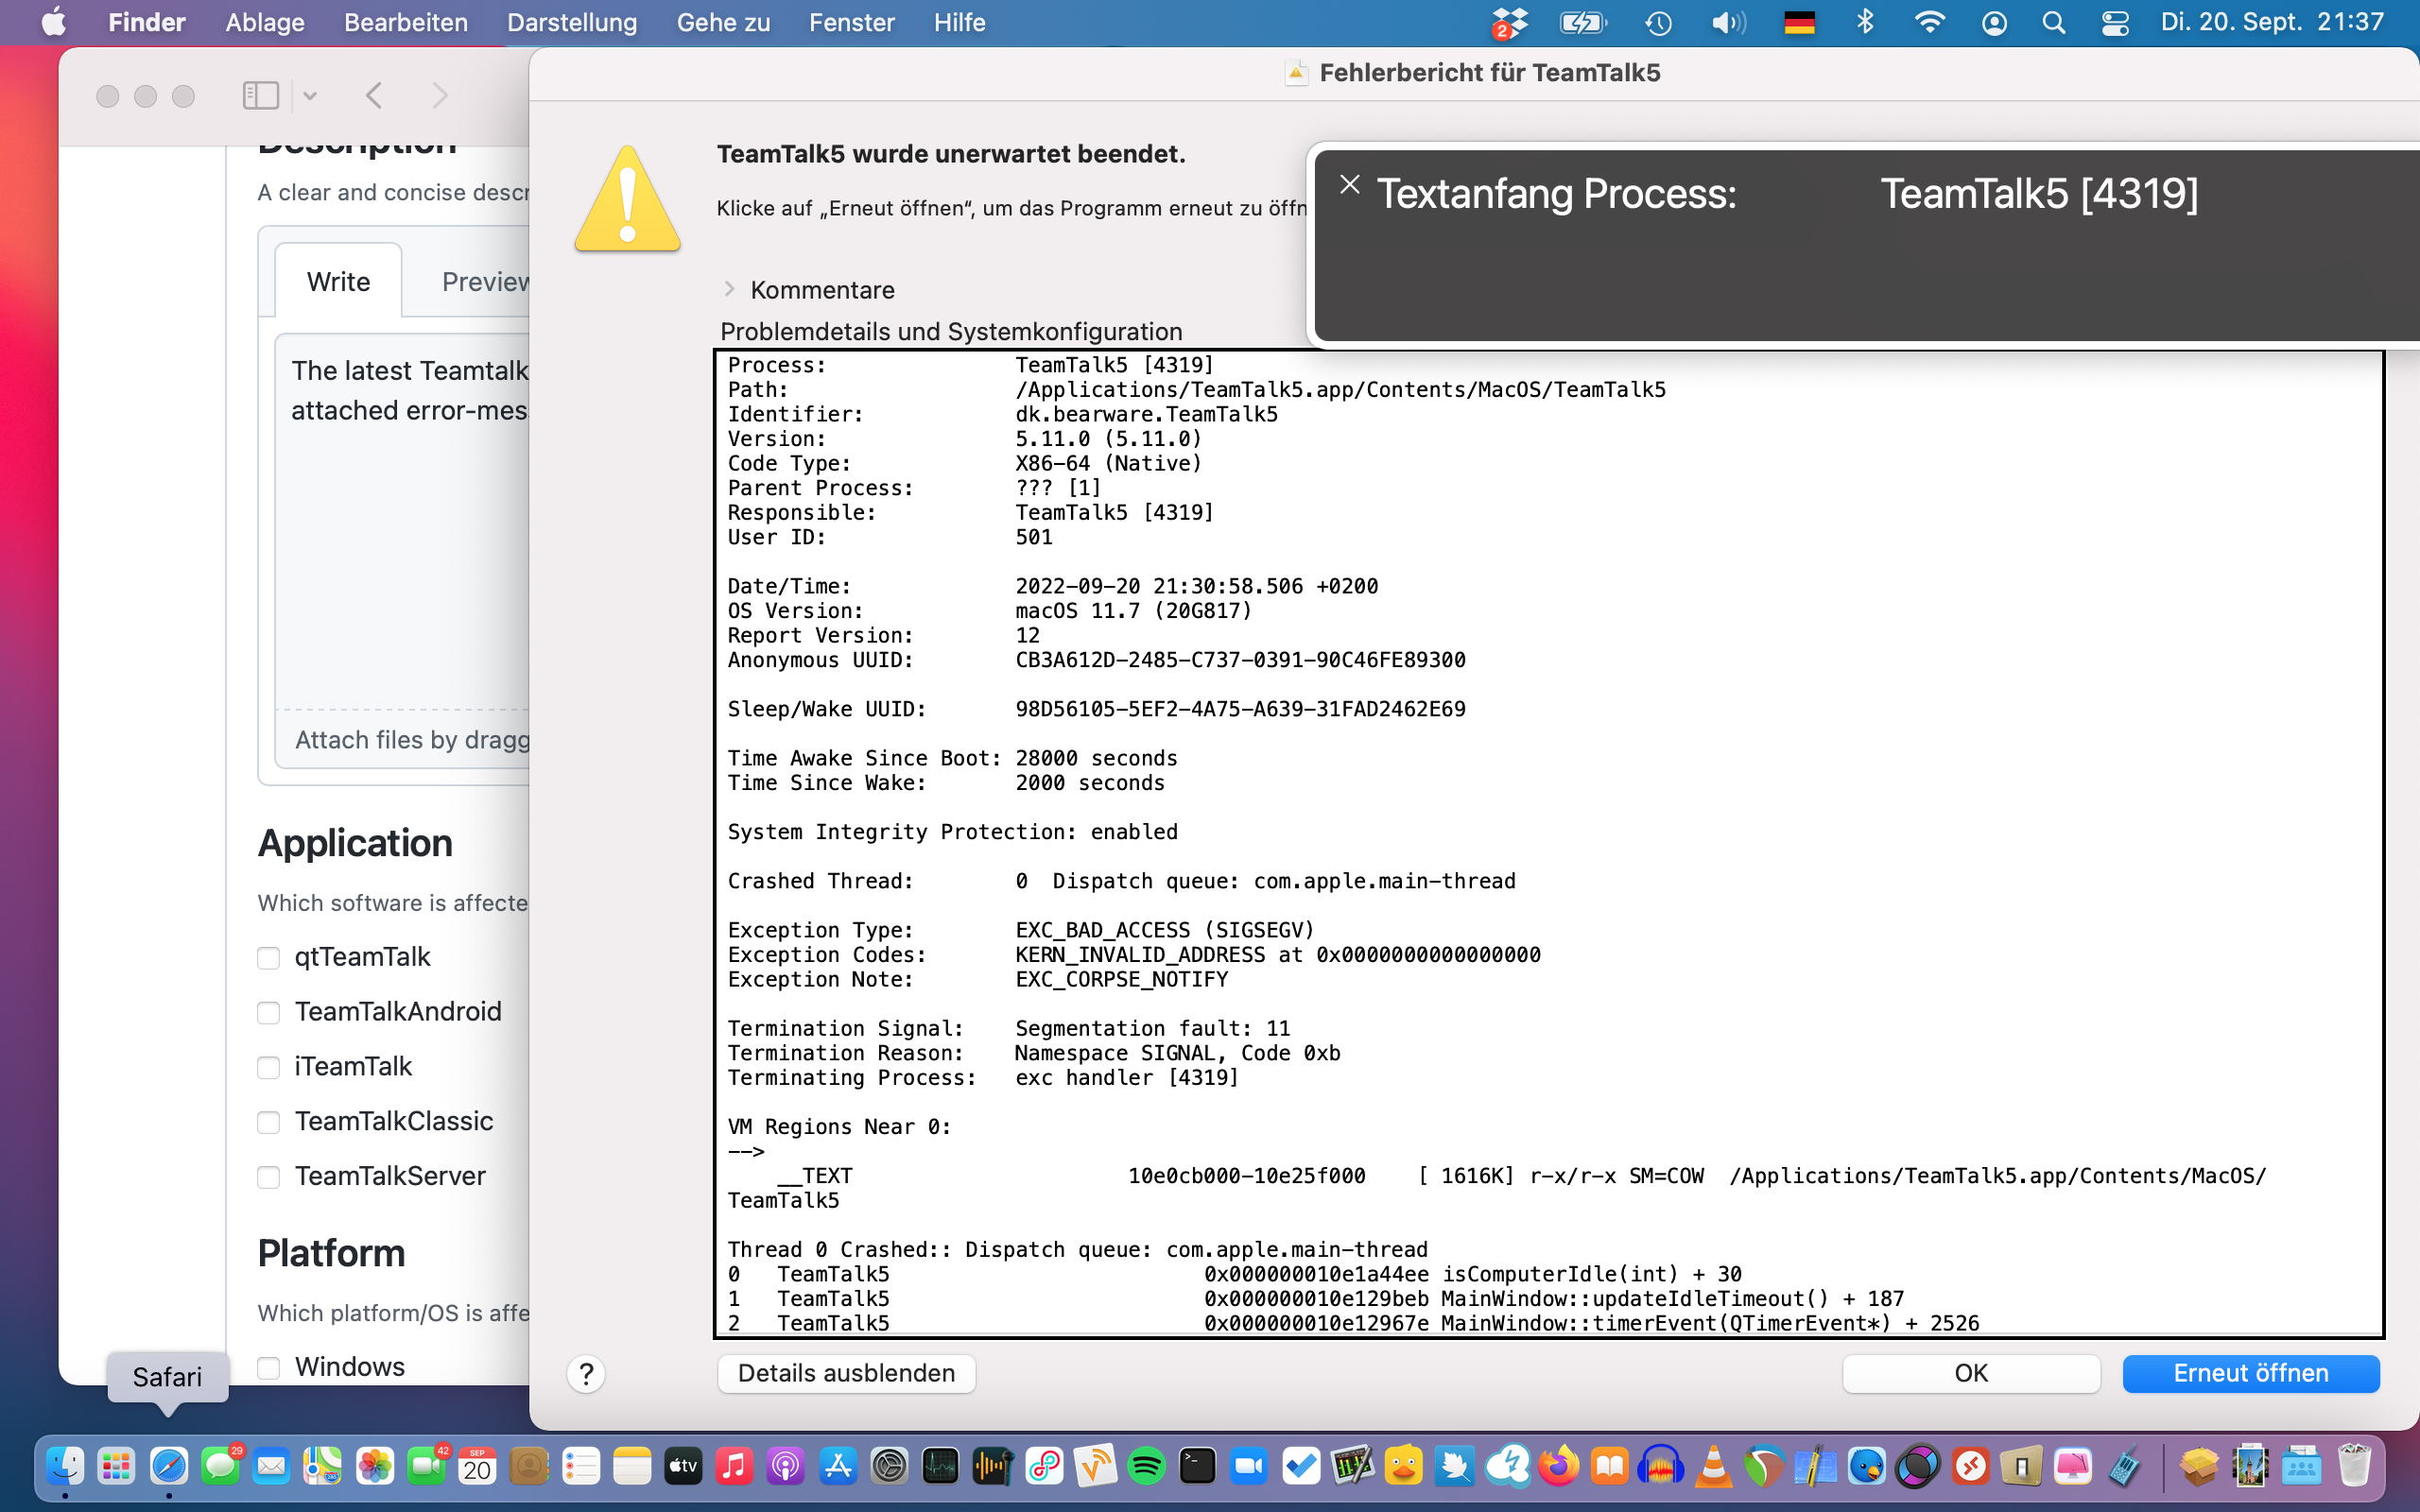Open the Fenster menu

pyautogui.click(x=851, y=22)
